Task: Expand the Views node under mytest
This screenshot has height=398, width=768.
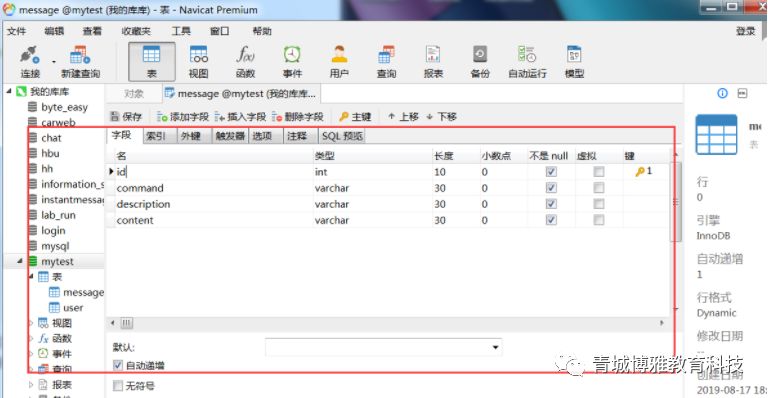Action: click(x=31, y=323)
